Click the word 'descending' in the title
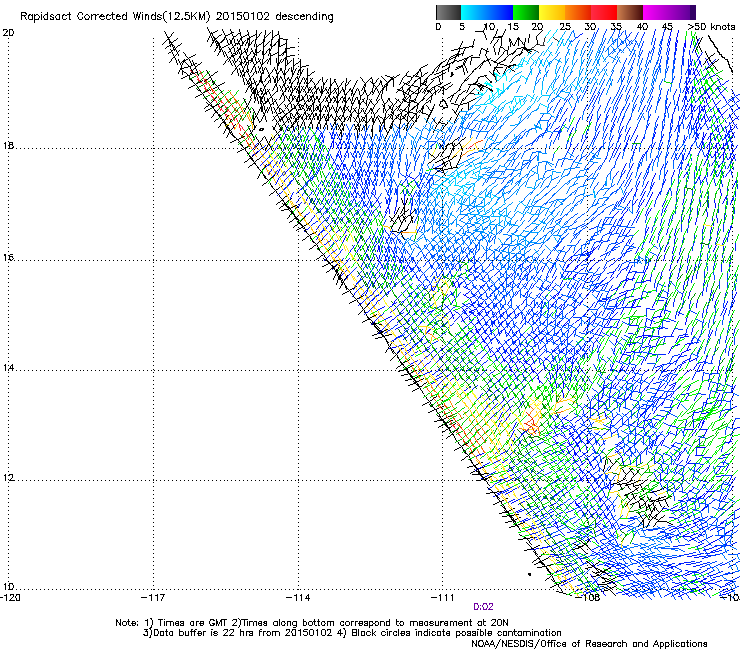 pyautogui.click(x=304, y=17)
